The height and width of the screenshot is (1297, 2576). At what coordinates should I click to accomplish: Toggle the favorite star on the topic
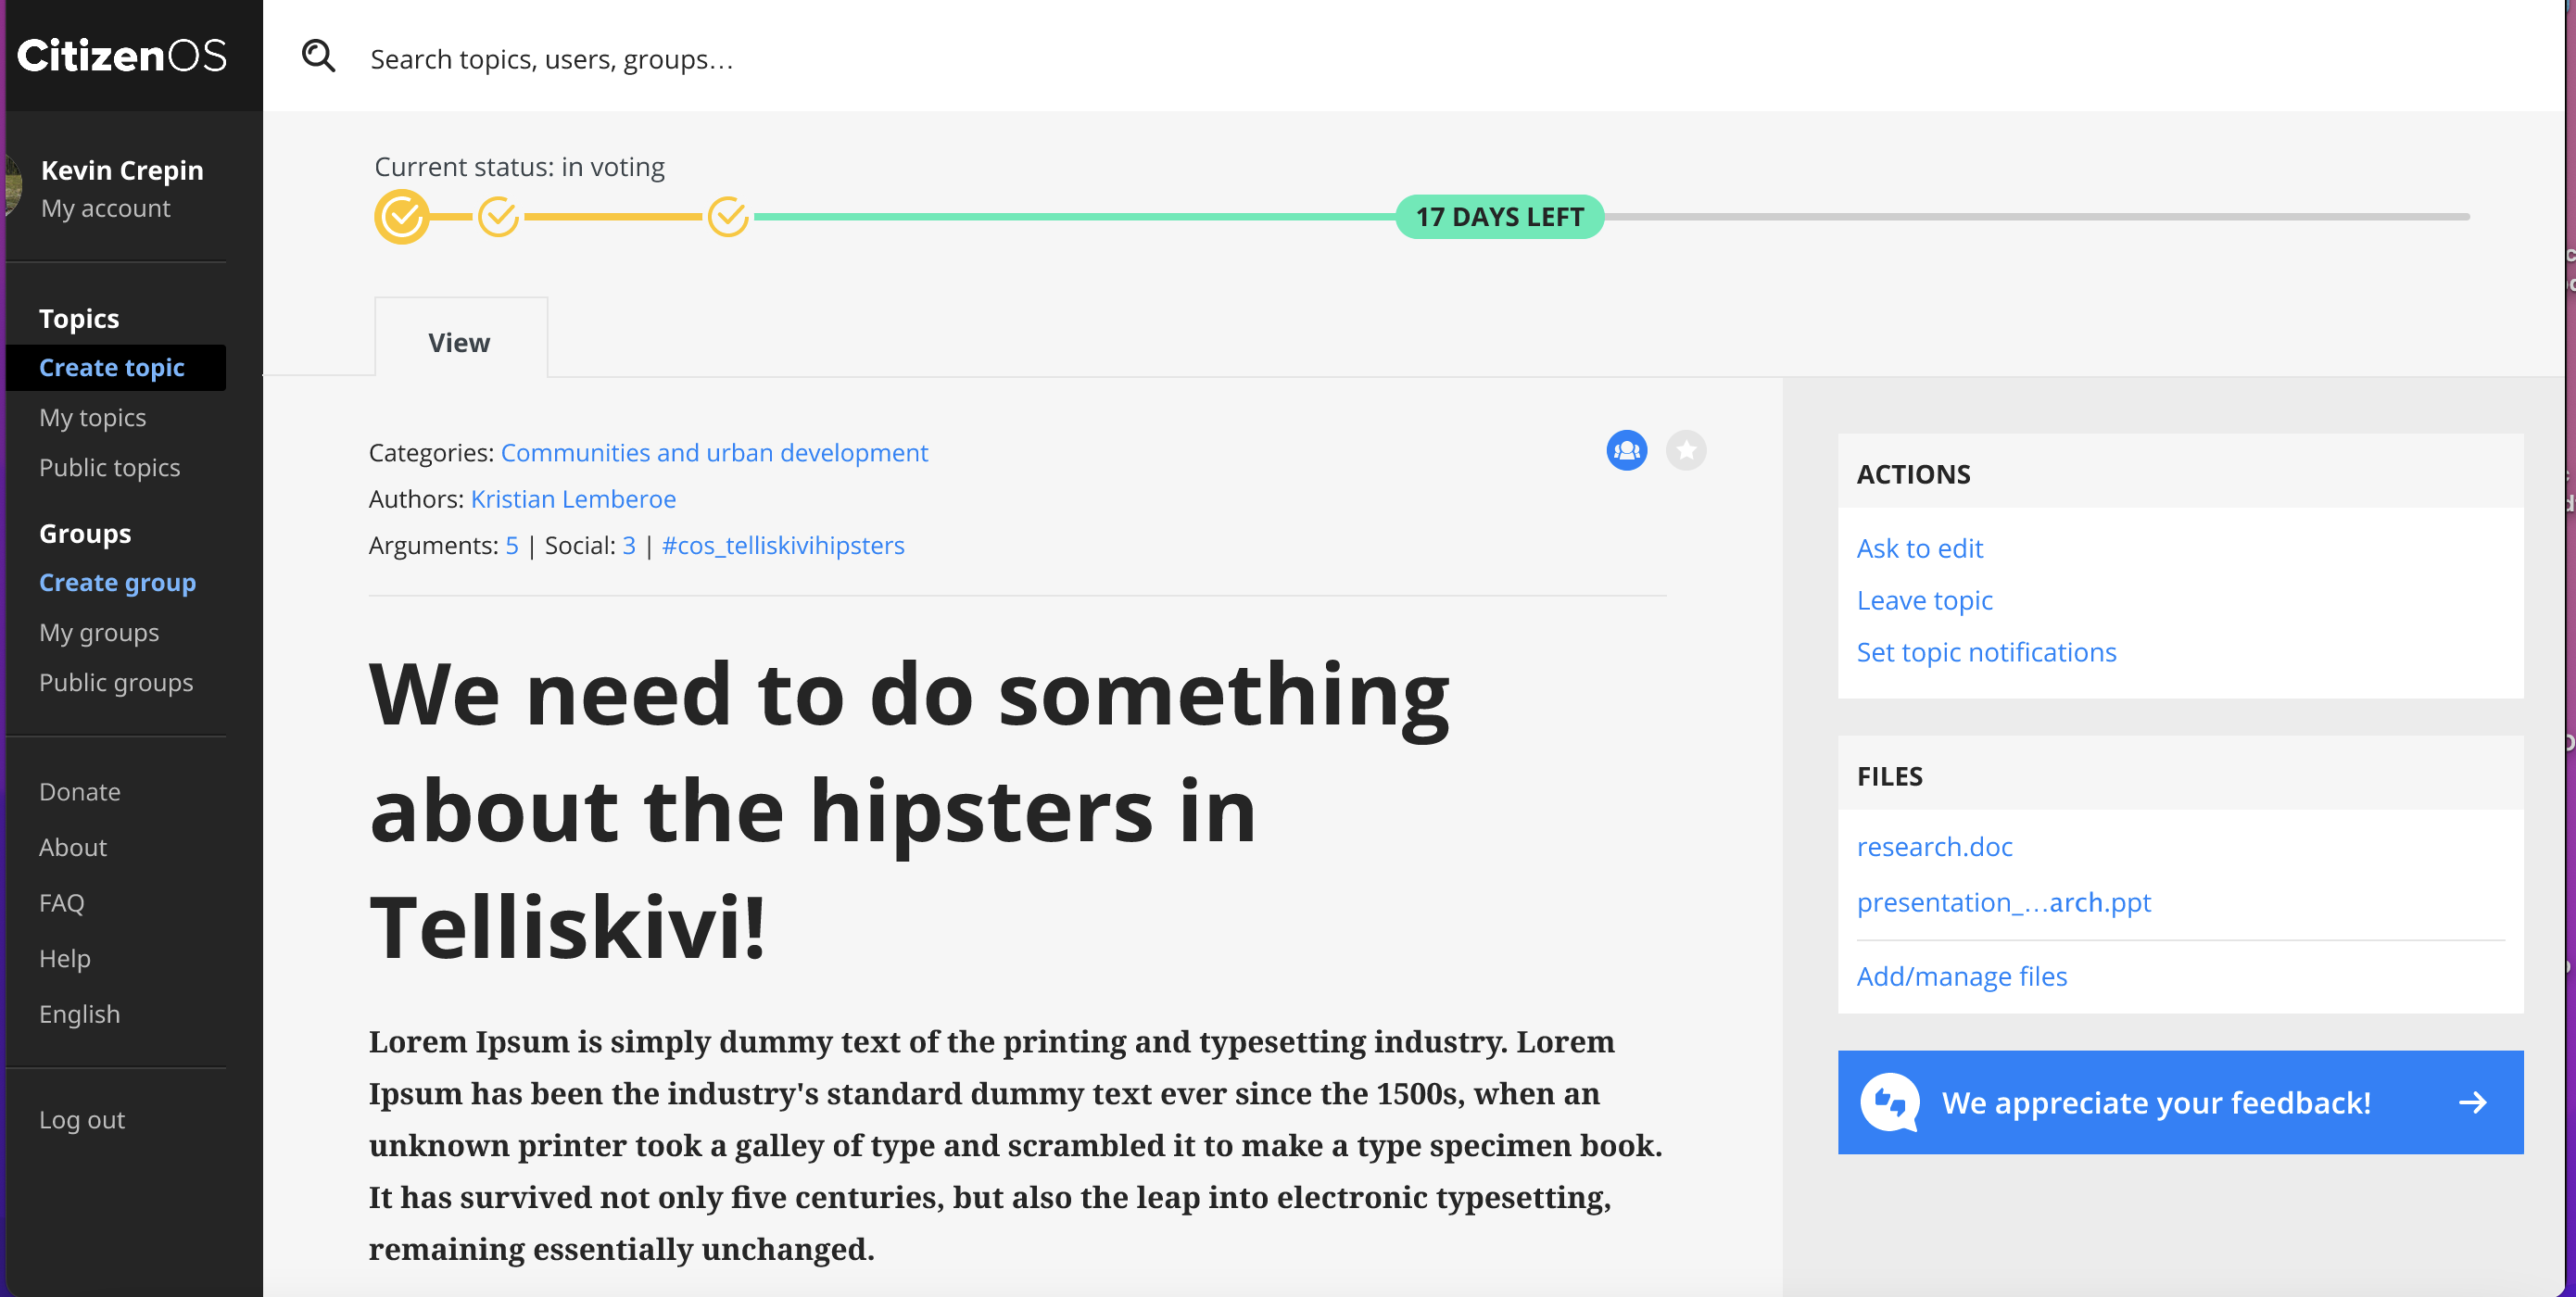(x=1687, y=451)
